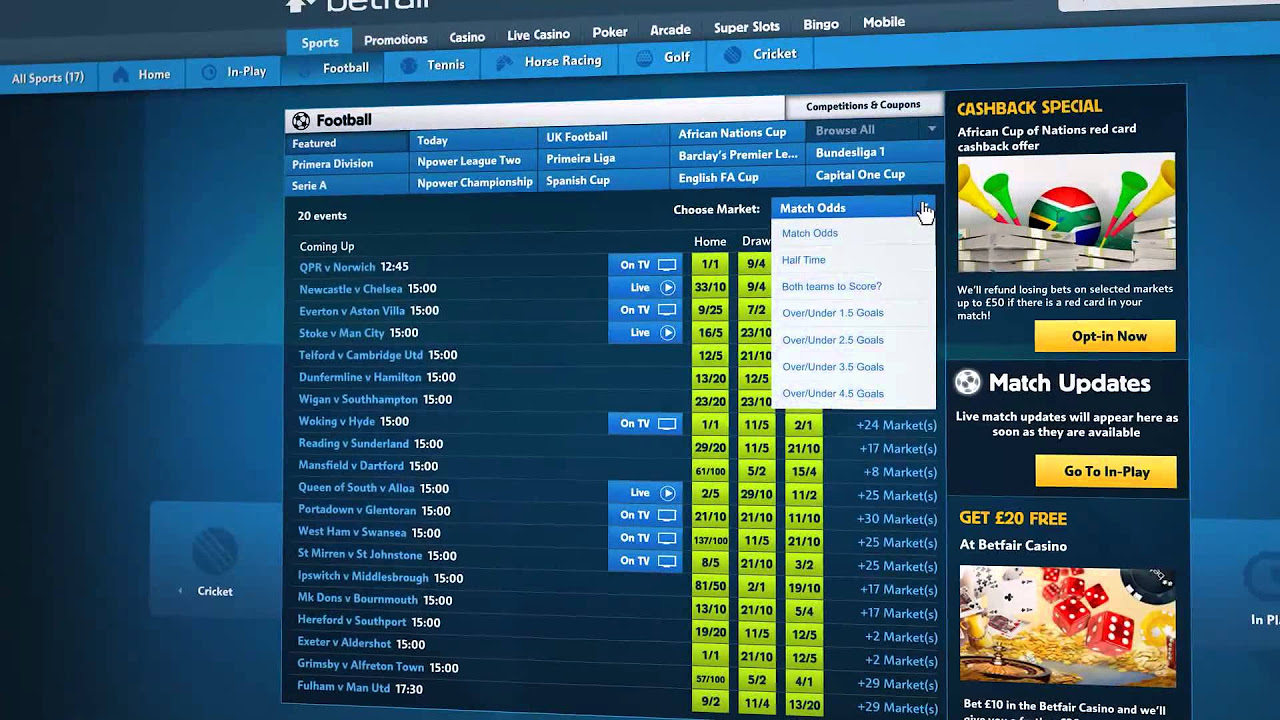Open the Mobile tab
1280x720 pixels.
pyautogui.click(x=884, y=22)
